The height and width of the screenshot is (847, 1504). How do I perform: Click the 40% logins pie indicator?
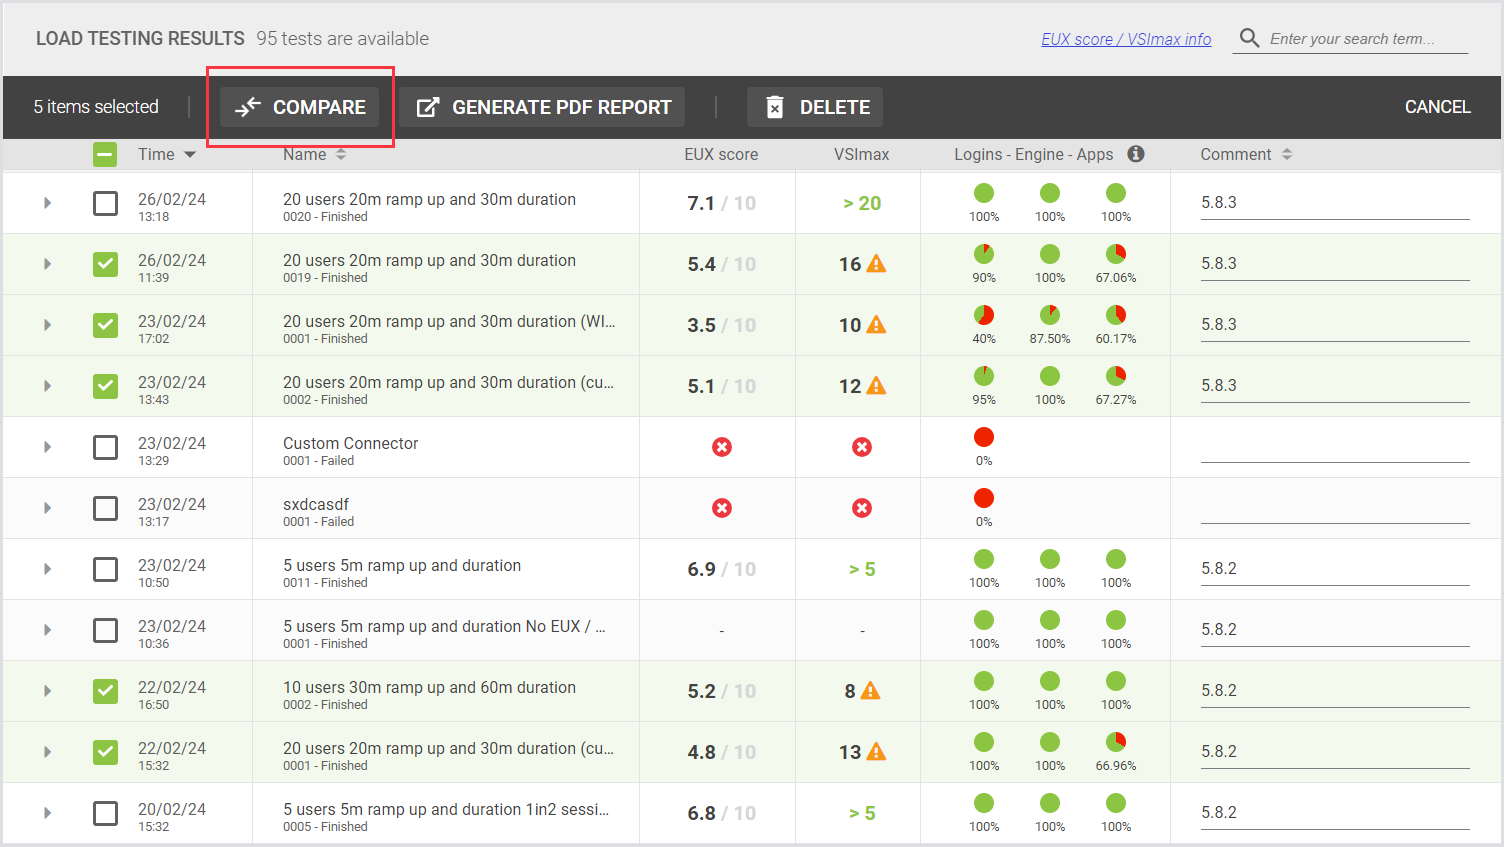pos(984,316)
